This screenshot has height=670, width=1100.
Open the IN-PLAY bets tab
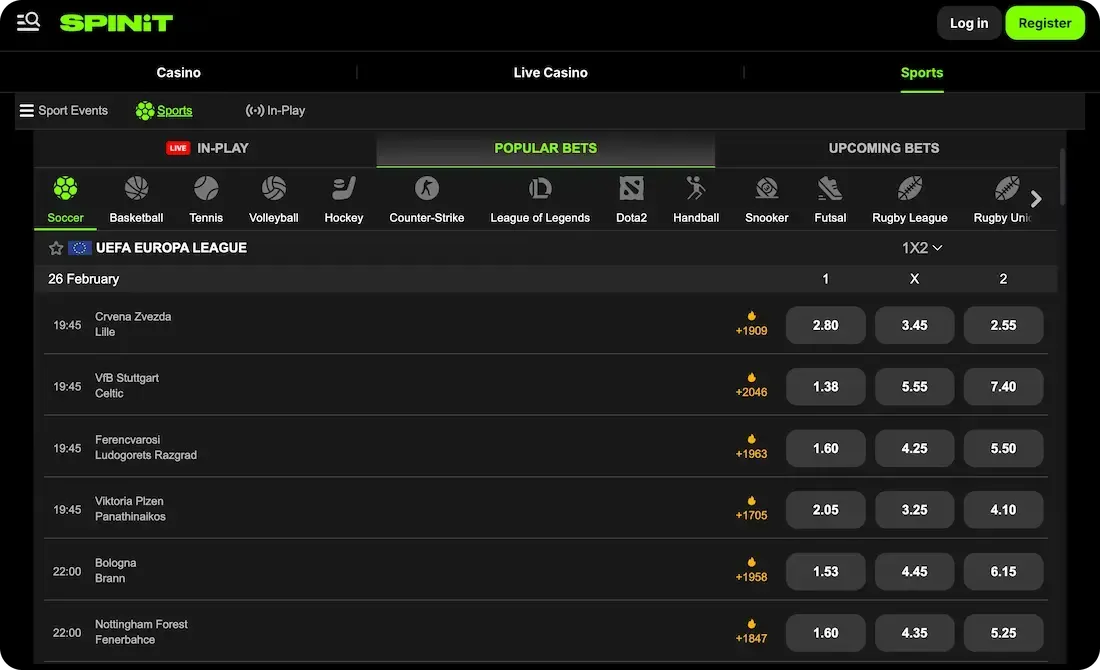207,148
